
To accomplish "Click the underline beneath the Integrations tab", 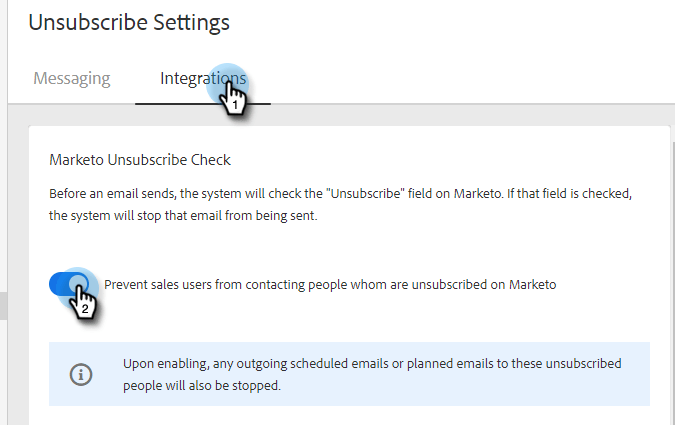I will click(x=203, y=104).
